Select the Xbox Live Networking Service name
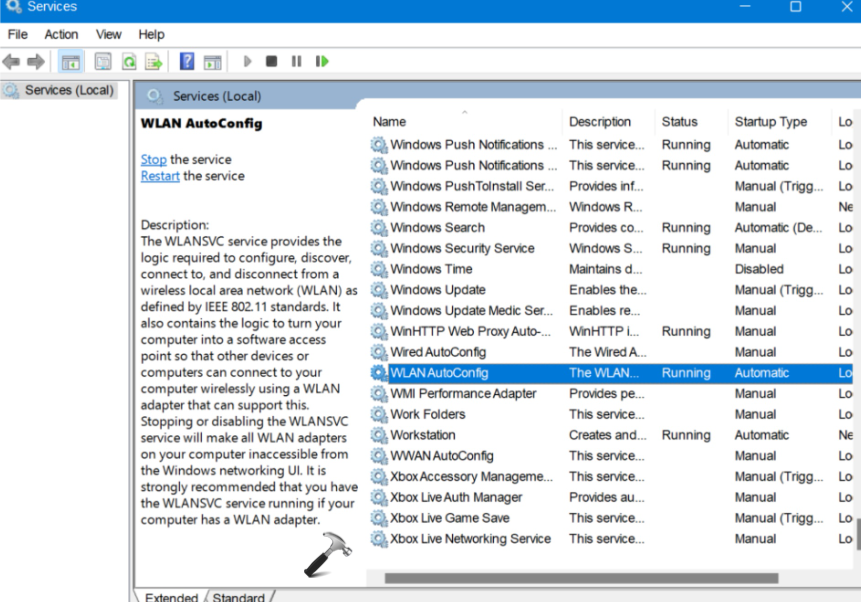 pyautogui.click(x=471, y=539)
